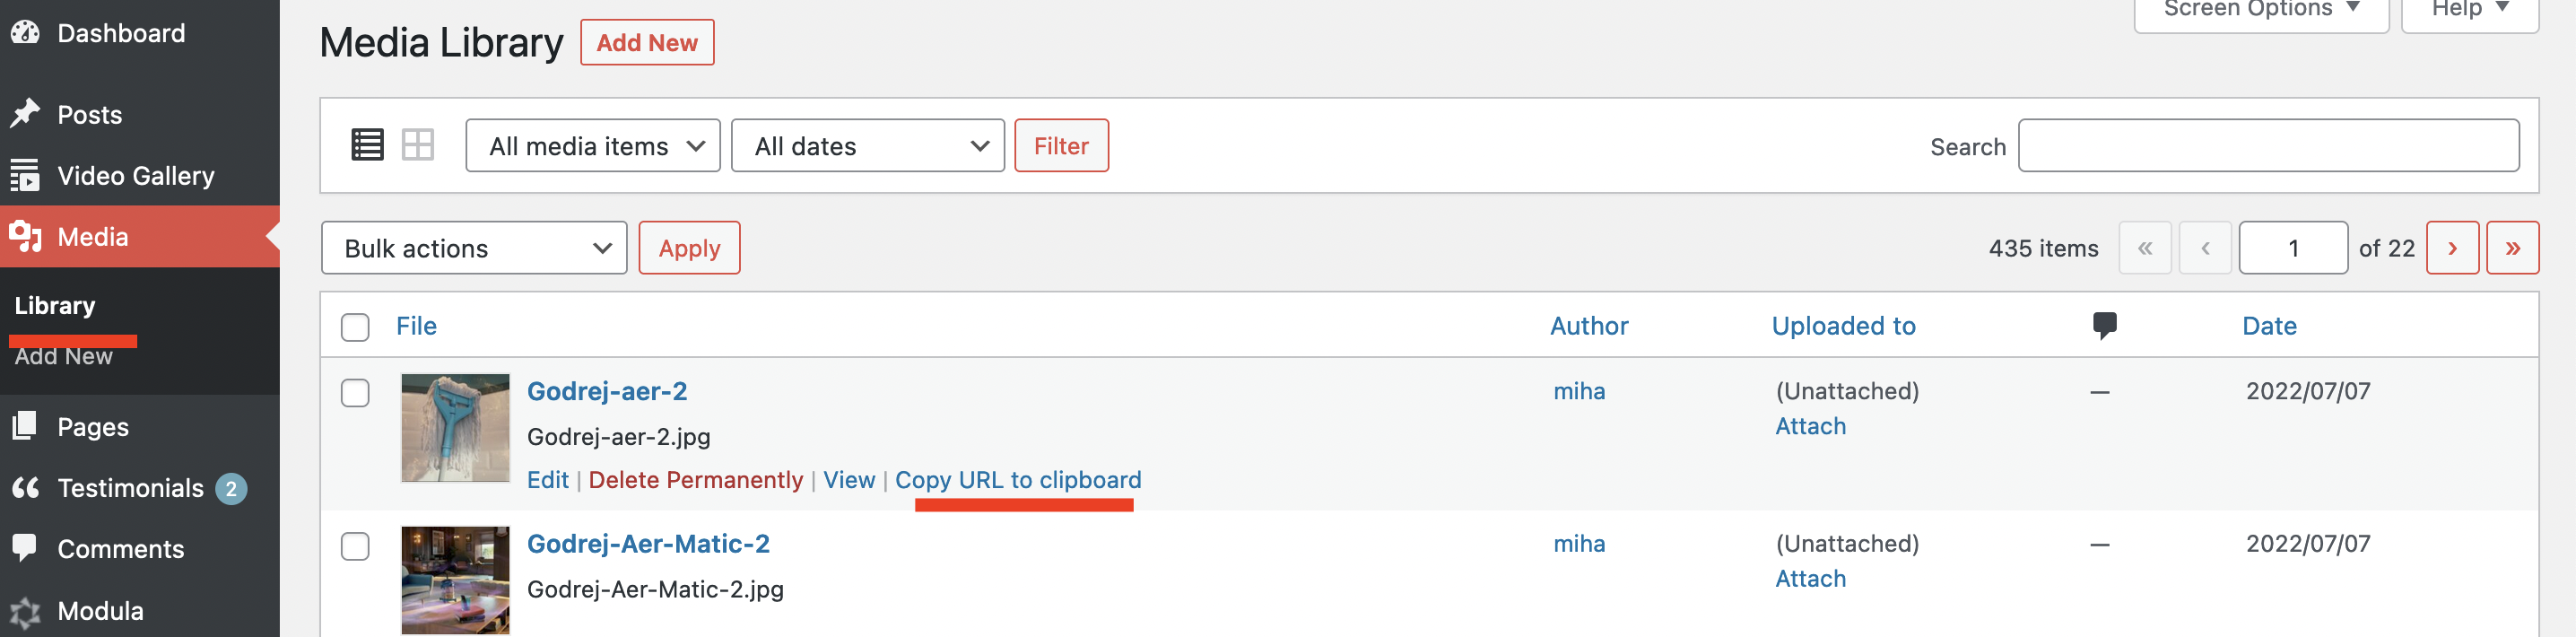Click the comments column bubble icon
Screen dimensions: 2576x637
coord(2104,326)
